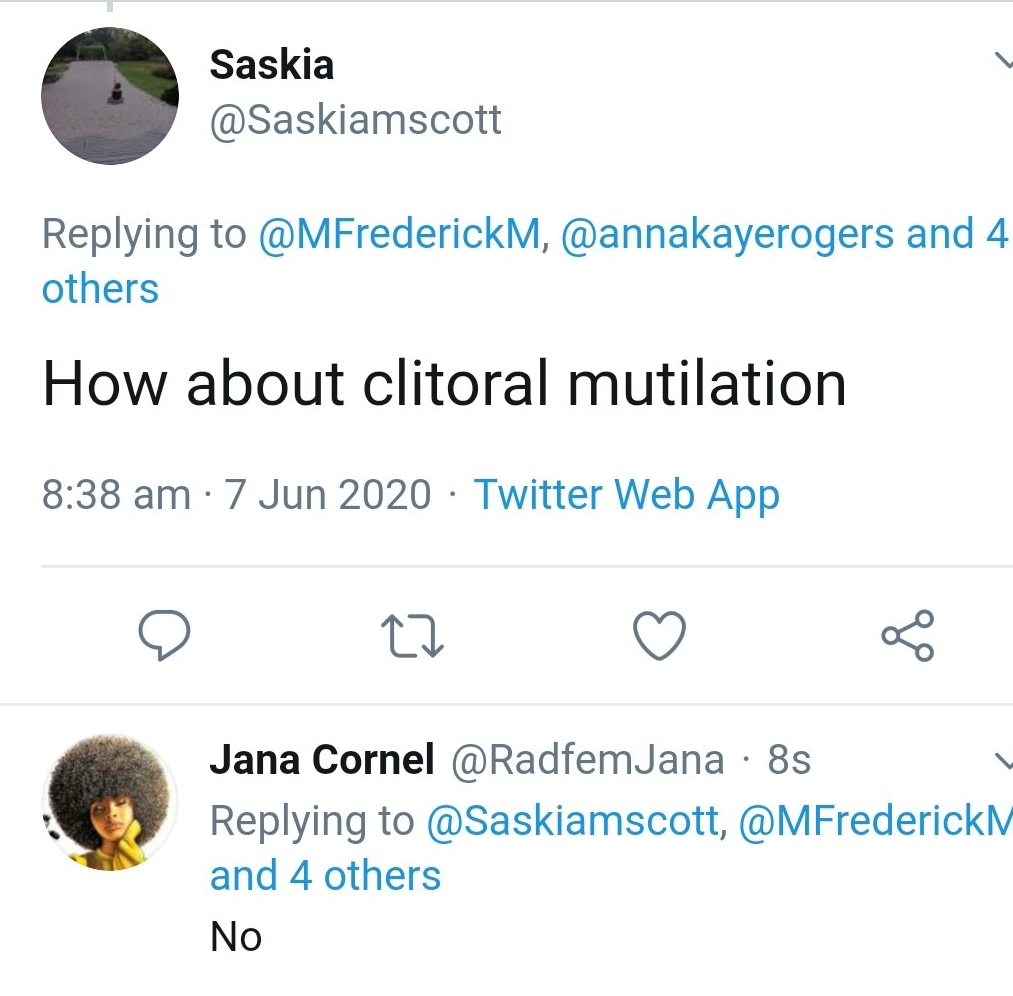1013x996 pixels.
Task: Open the @RadfemJana handle
Action: pos(587,760)
